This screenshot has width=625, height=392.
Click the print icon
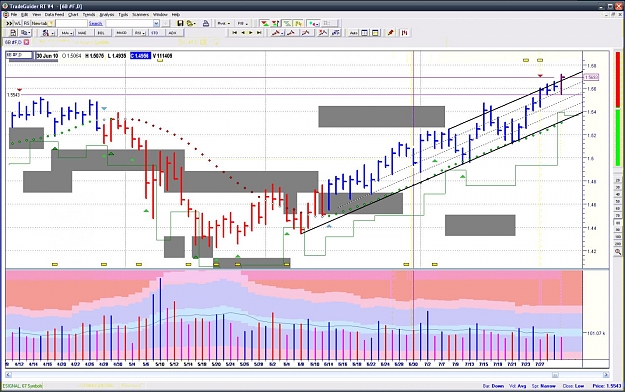[206, 24]
